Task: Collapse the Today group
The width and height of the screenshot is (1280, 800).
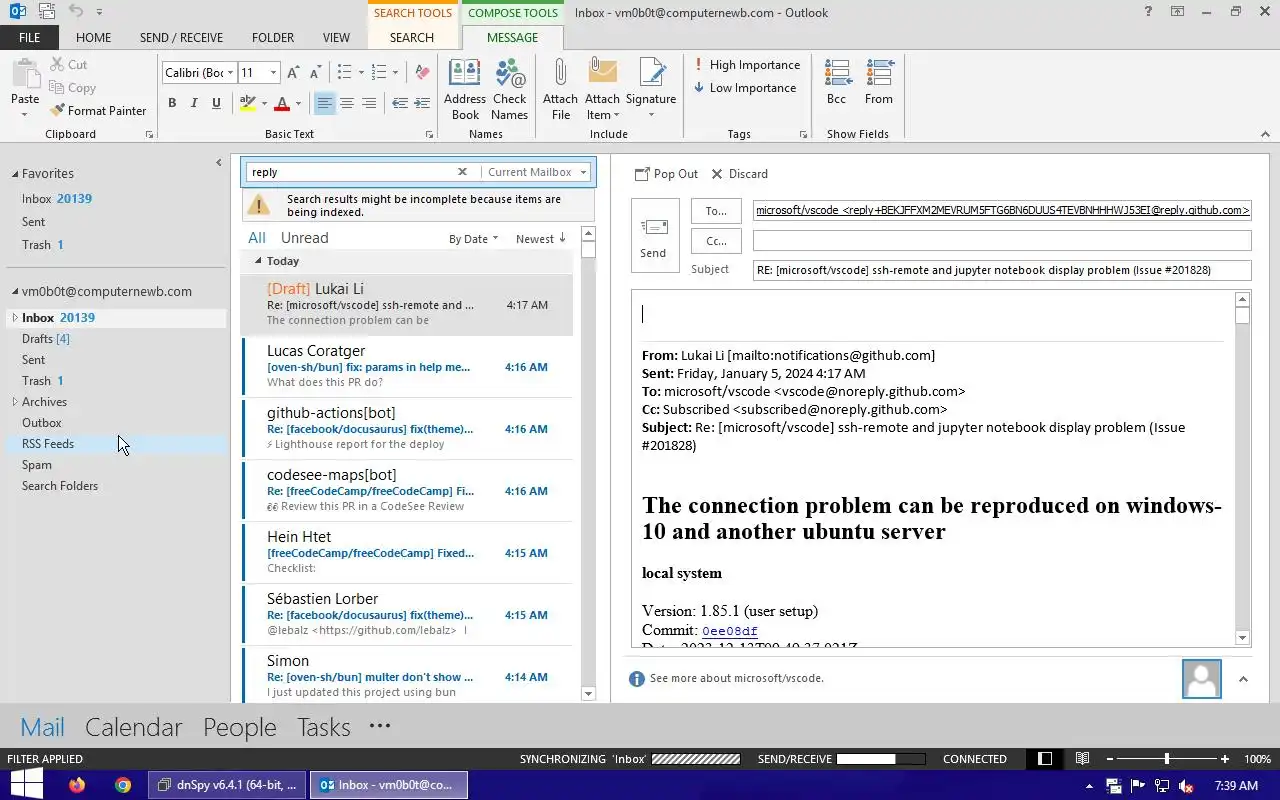Action: point(258,261)
